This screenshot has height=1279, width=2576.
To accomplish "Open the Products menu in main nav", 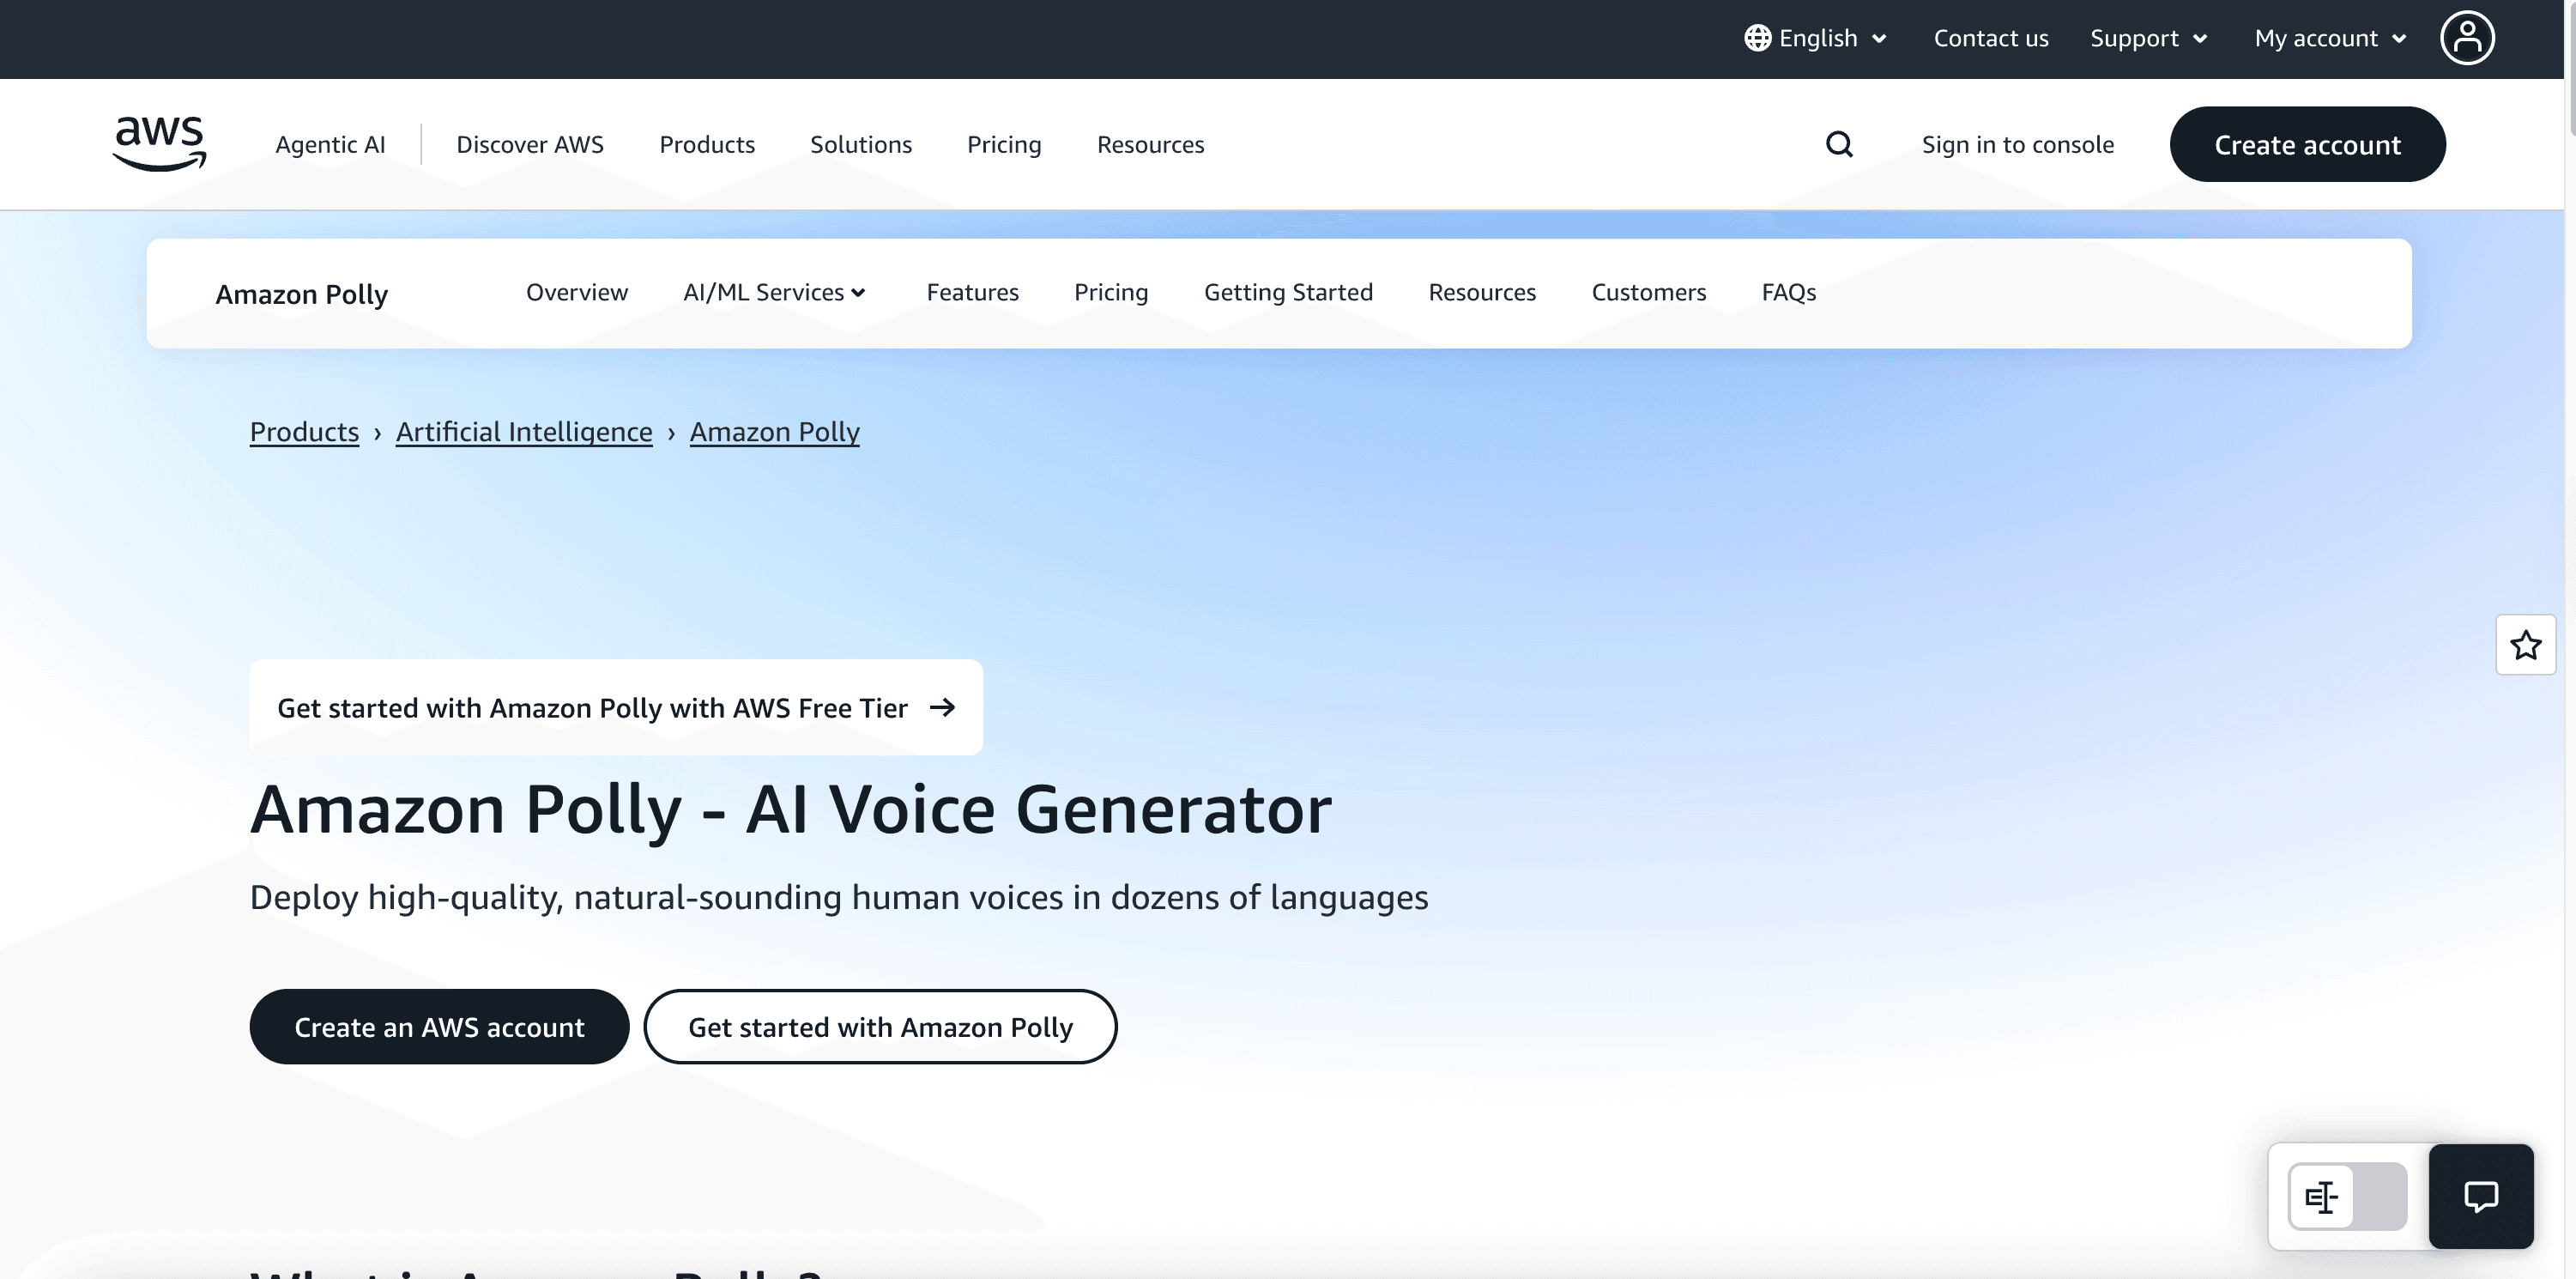I will [x=707, y=145].
